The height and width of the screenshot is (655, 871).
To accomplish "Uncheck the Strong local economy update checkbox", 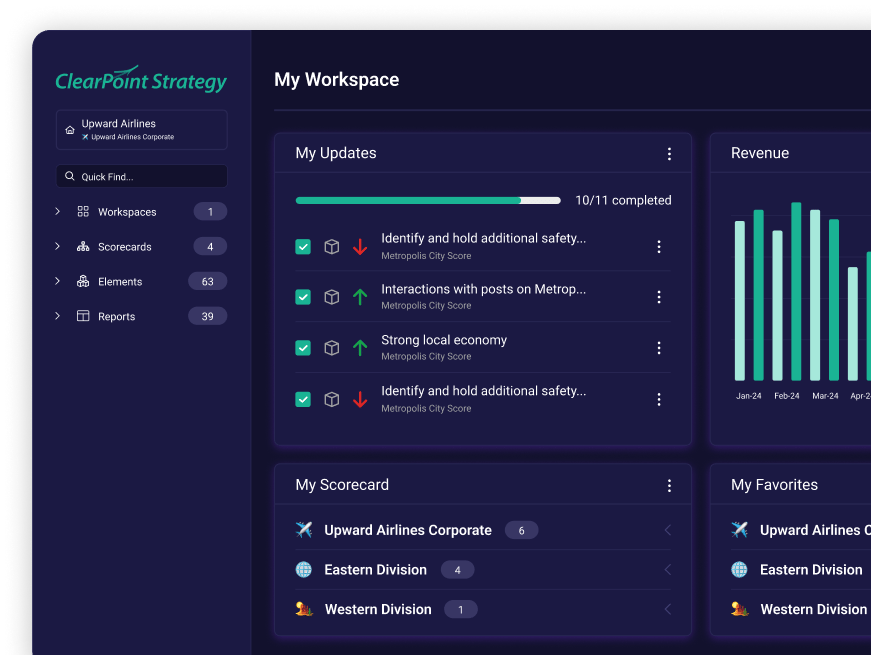I will (303, 348).
